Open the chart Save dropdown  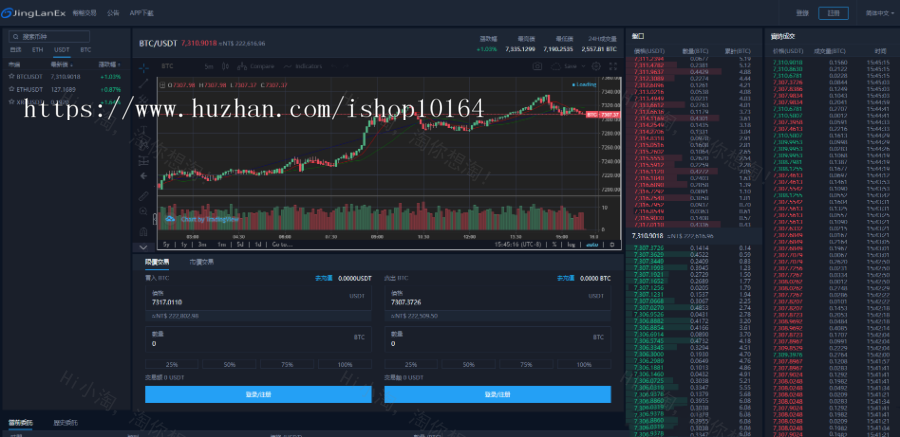(x=569, y=66)
